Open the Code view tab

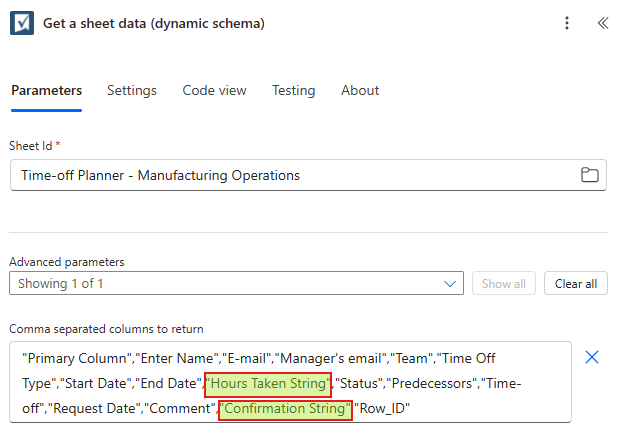(214, 90)
